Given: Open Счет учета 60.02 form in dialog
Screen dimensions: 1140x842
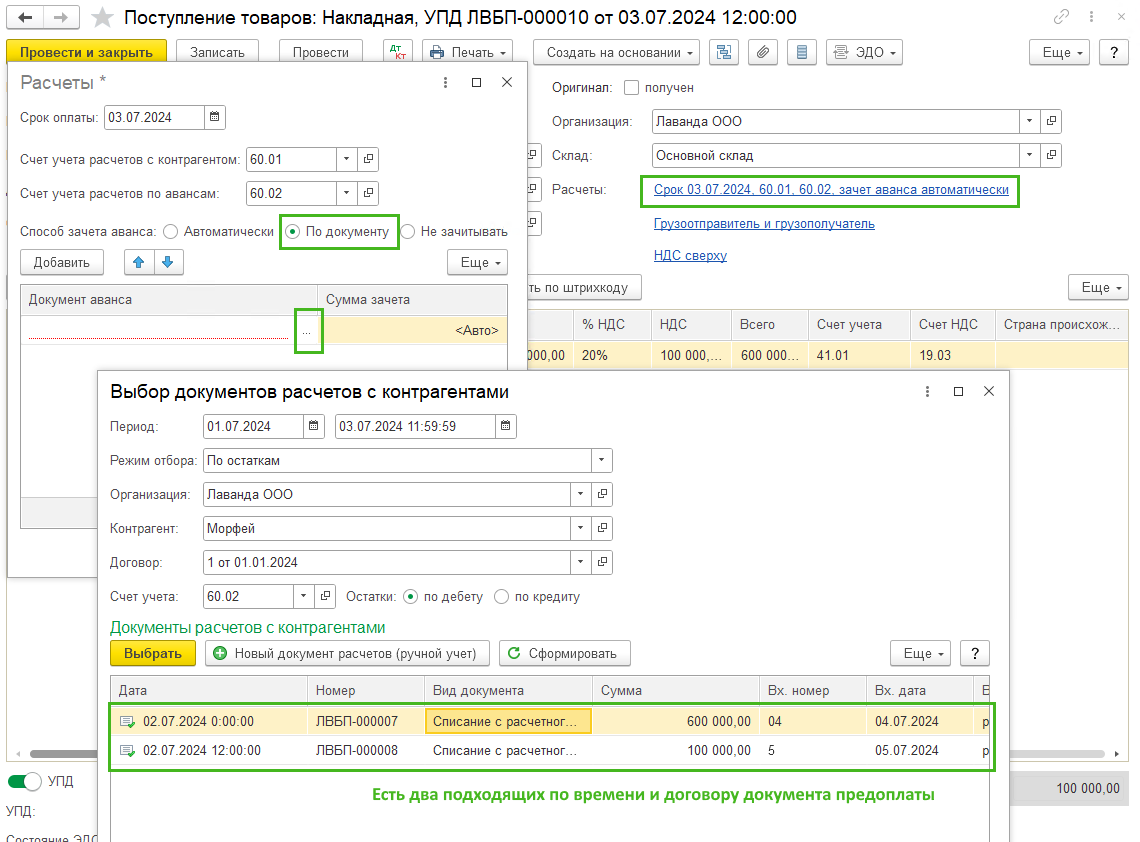Looking at the screenshot, I should point(325,596).
